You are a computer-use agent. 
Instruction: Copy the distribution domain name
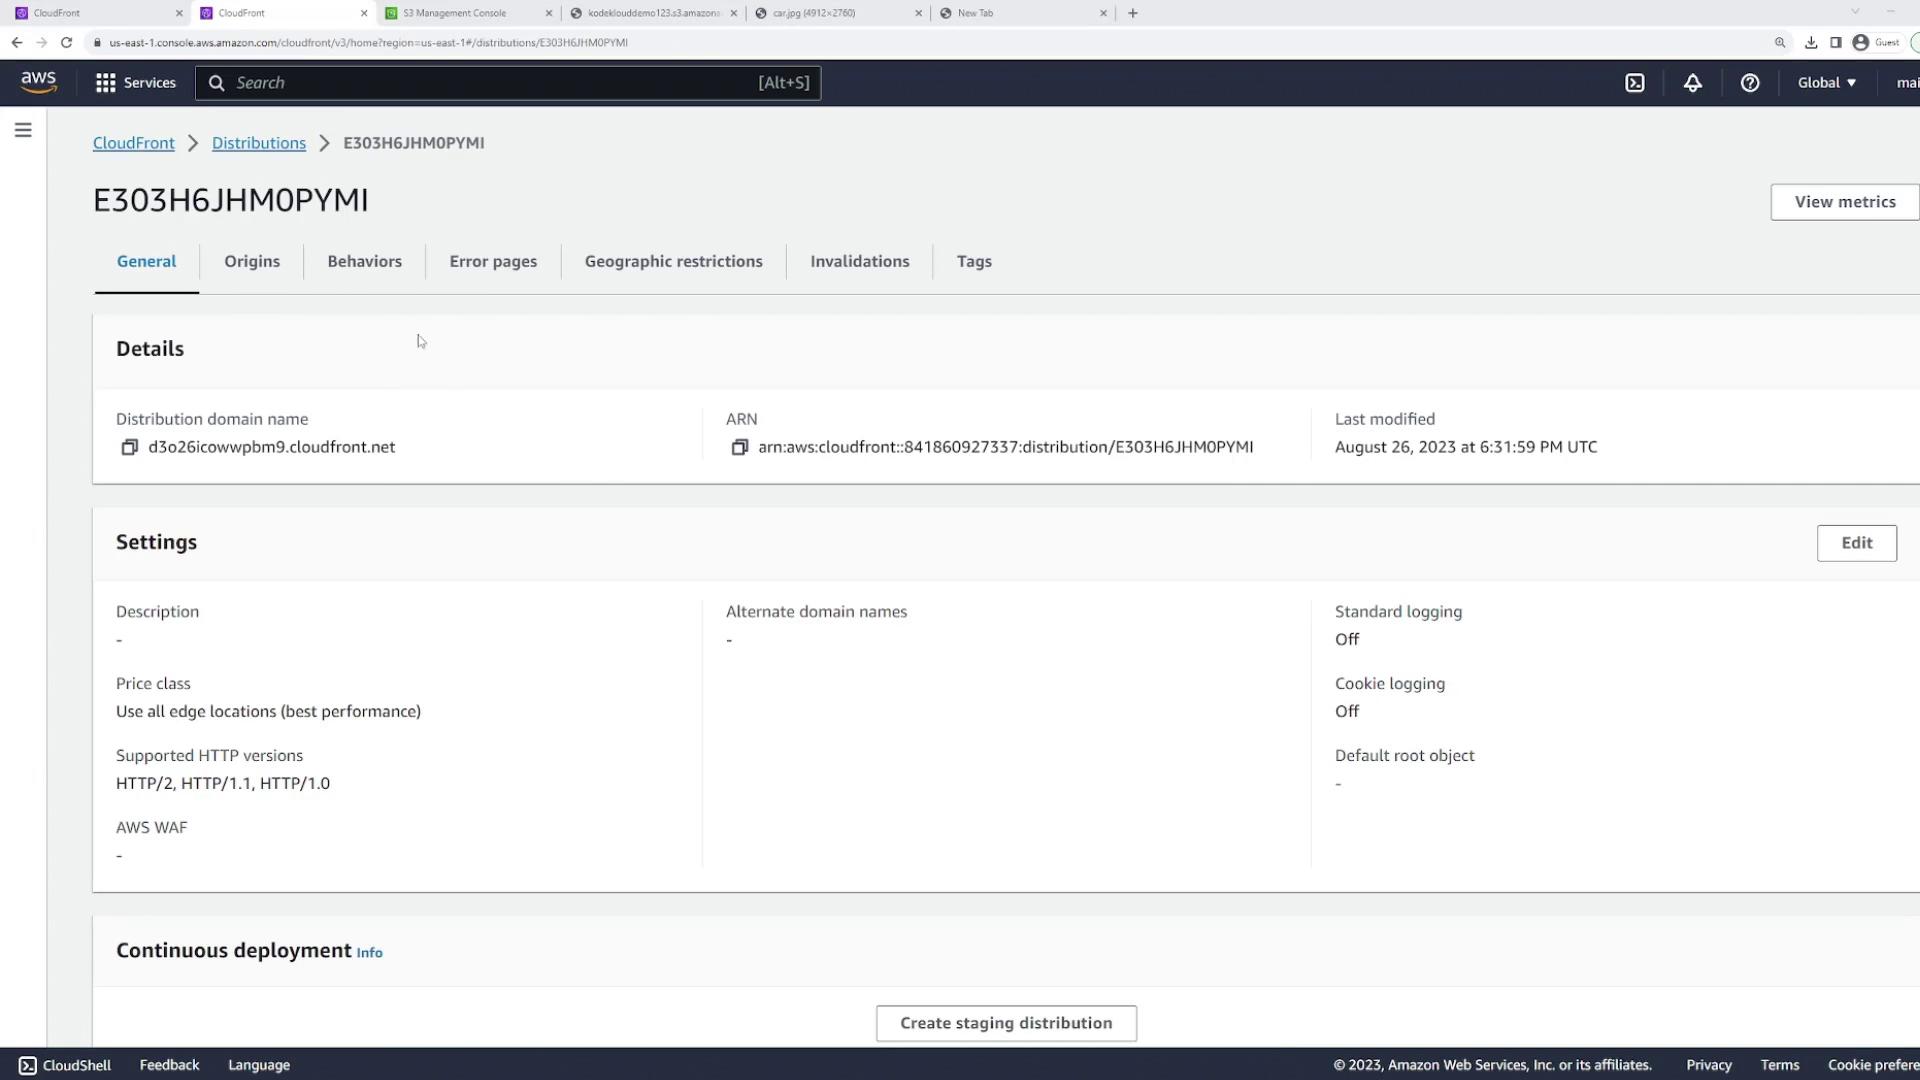point(129,447)
